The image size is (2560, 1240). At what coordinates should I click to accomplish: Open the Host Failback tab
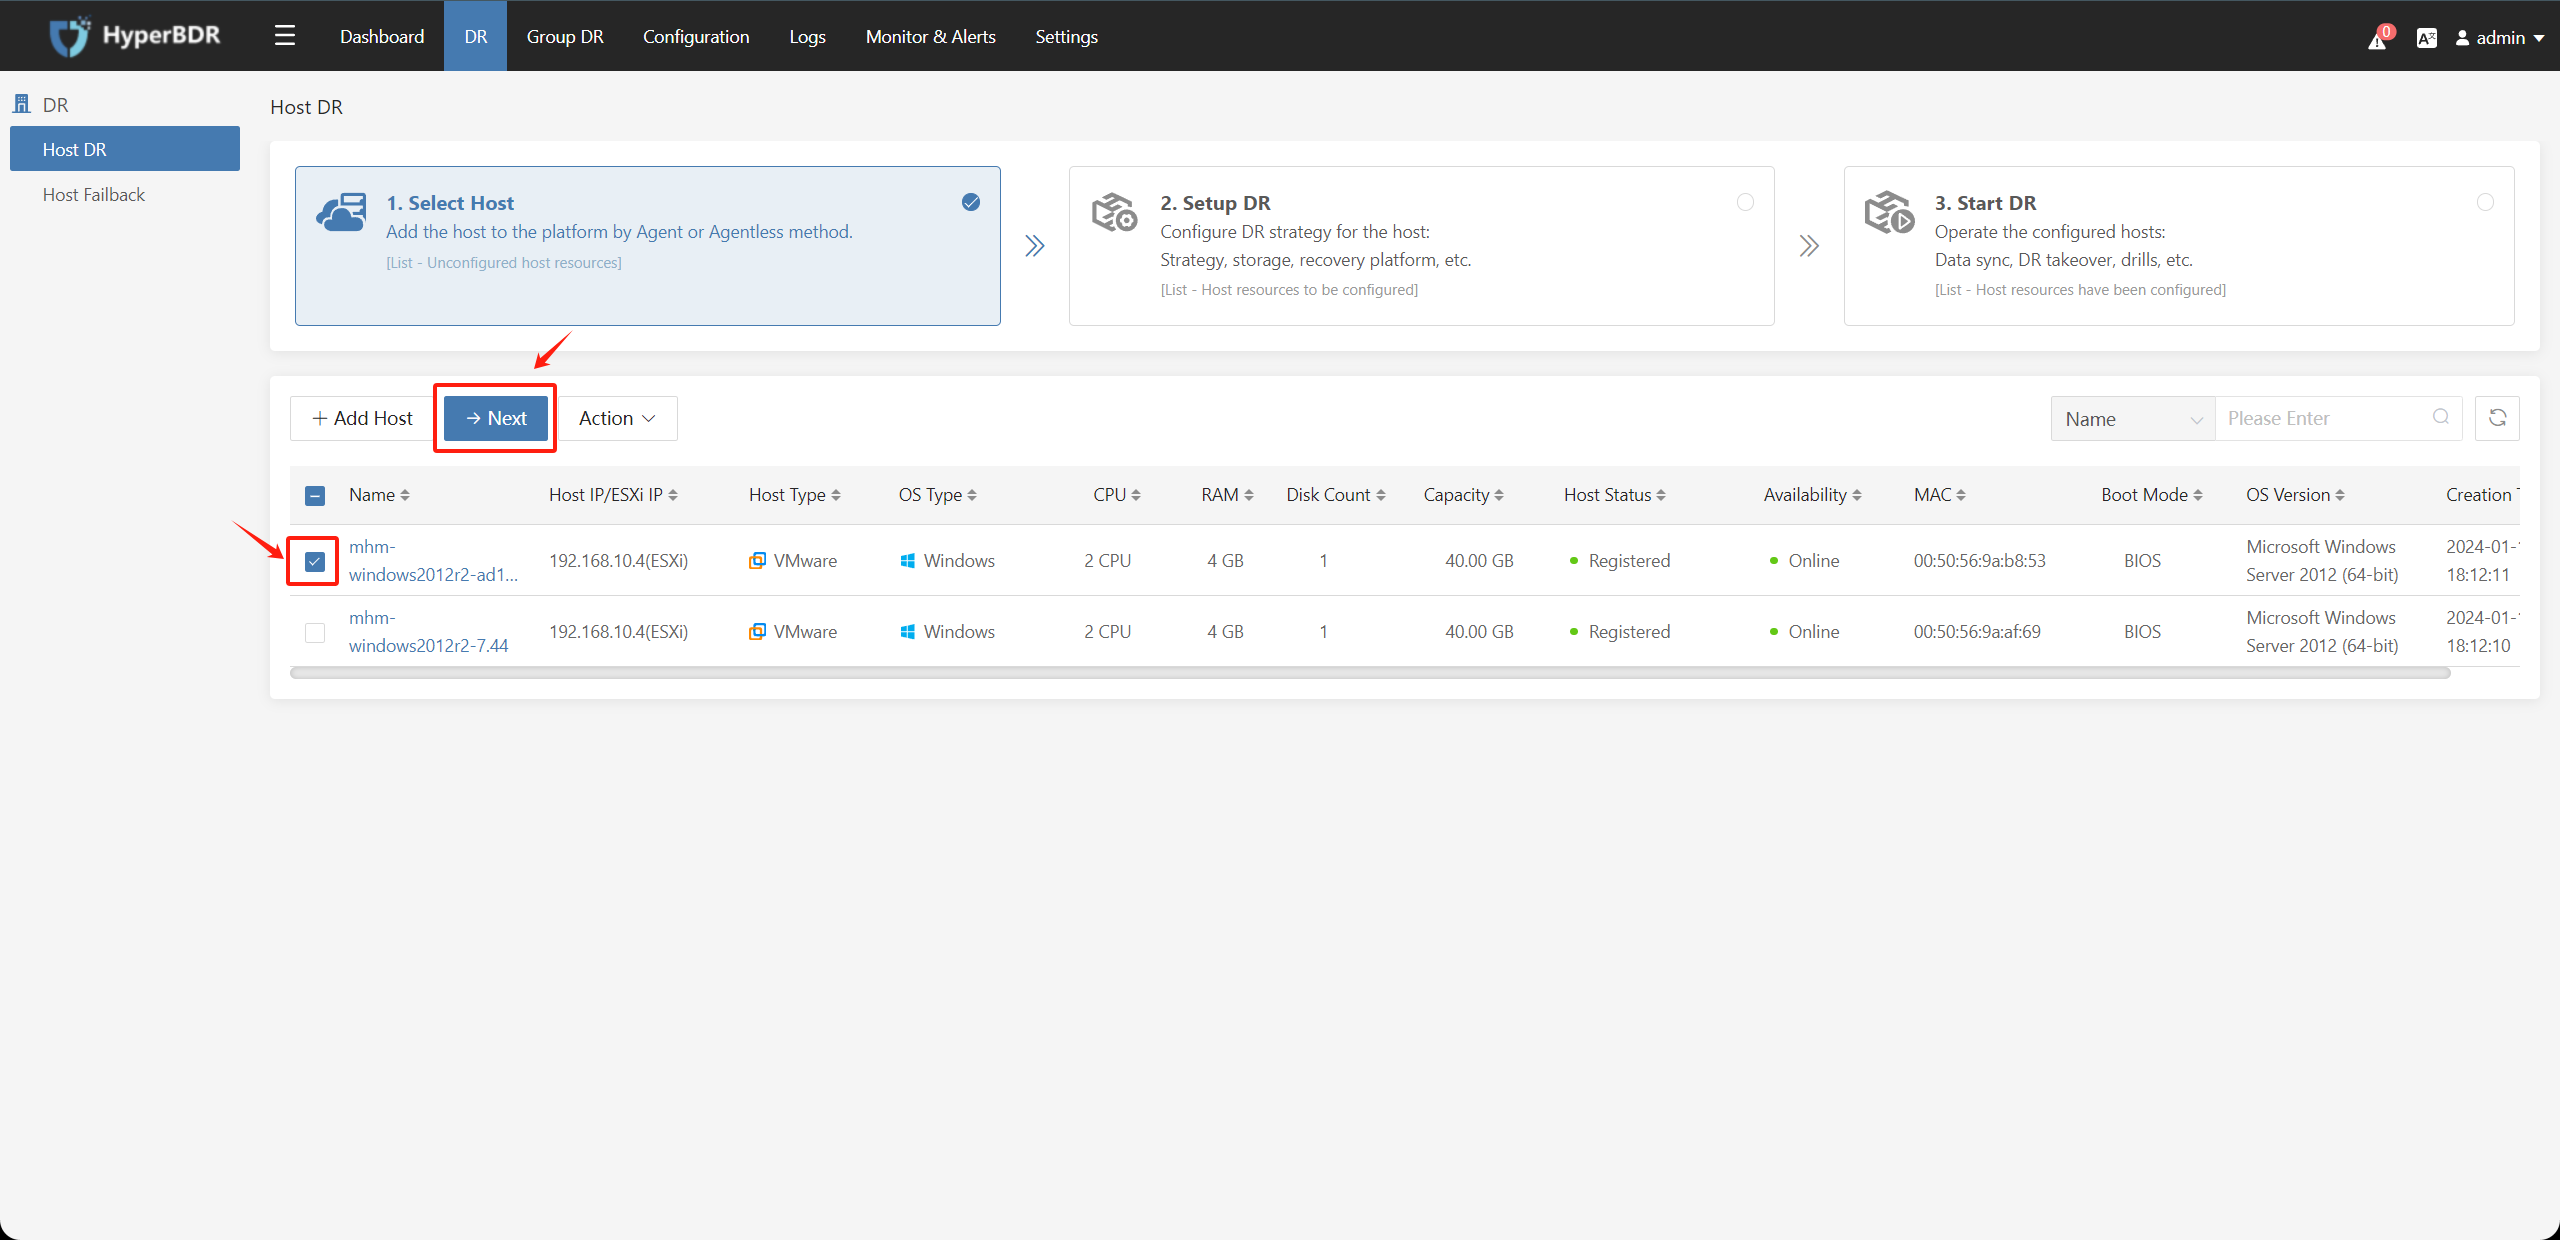coord(93,194)
